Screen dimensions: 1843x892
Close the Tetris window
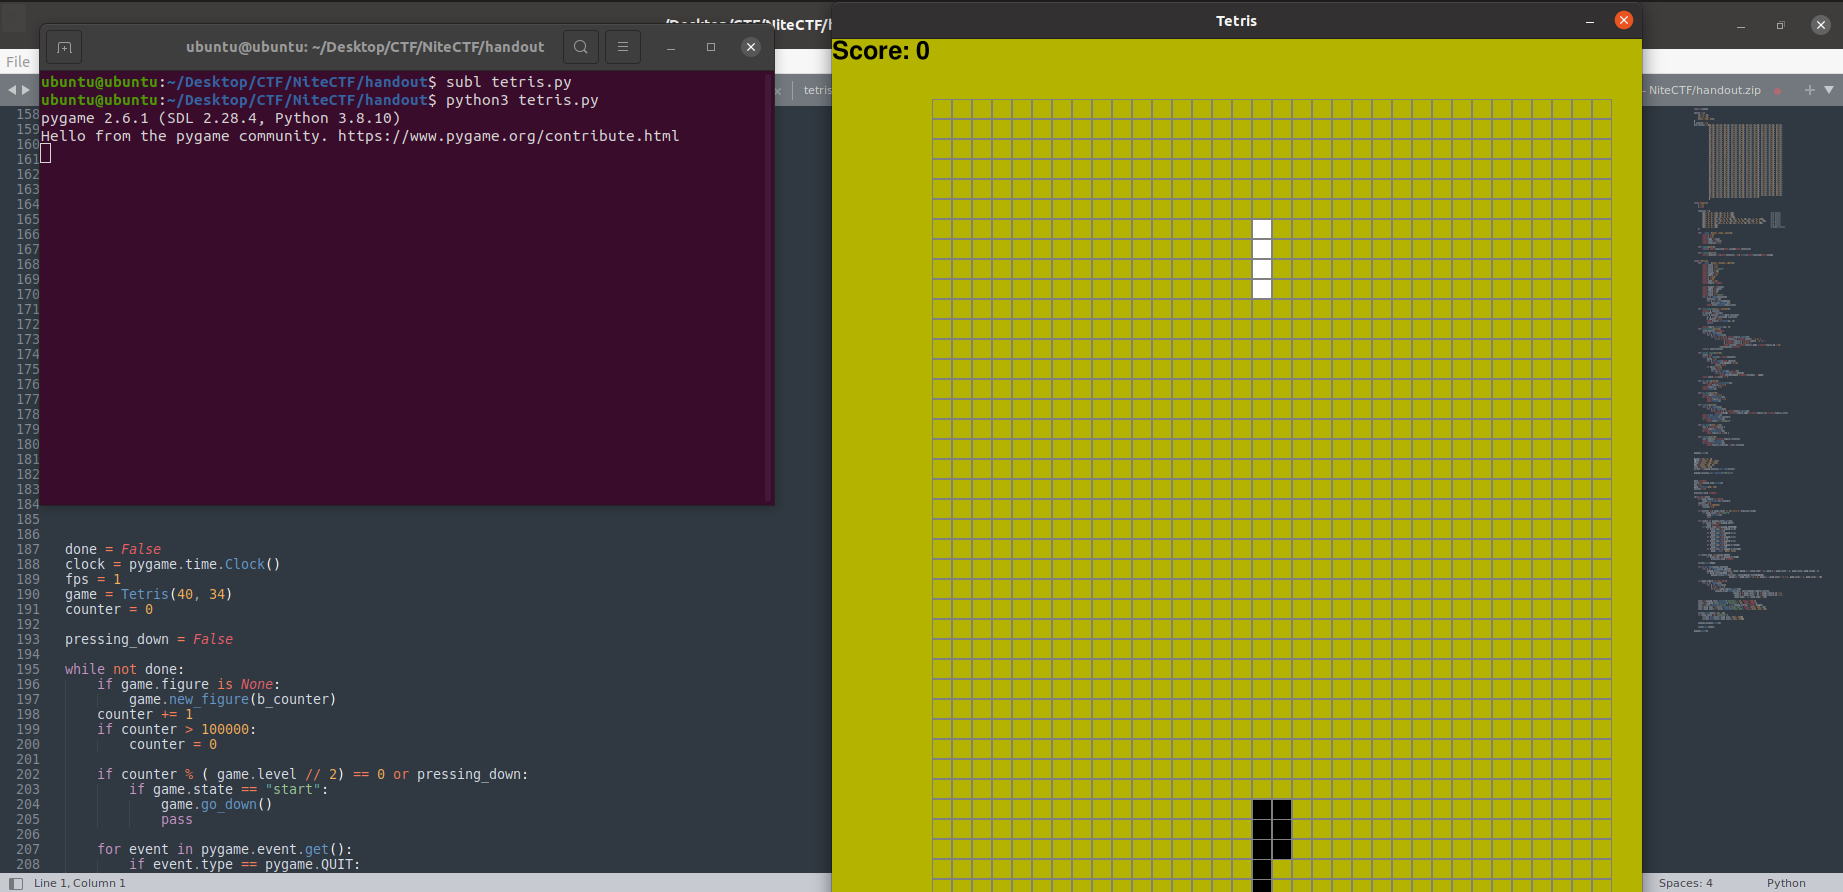[x=1624, y=21]
